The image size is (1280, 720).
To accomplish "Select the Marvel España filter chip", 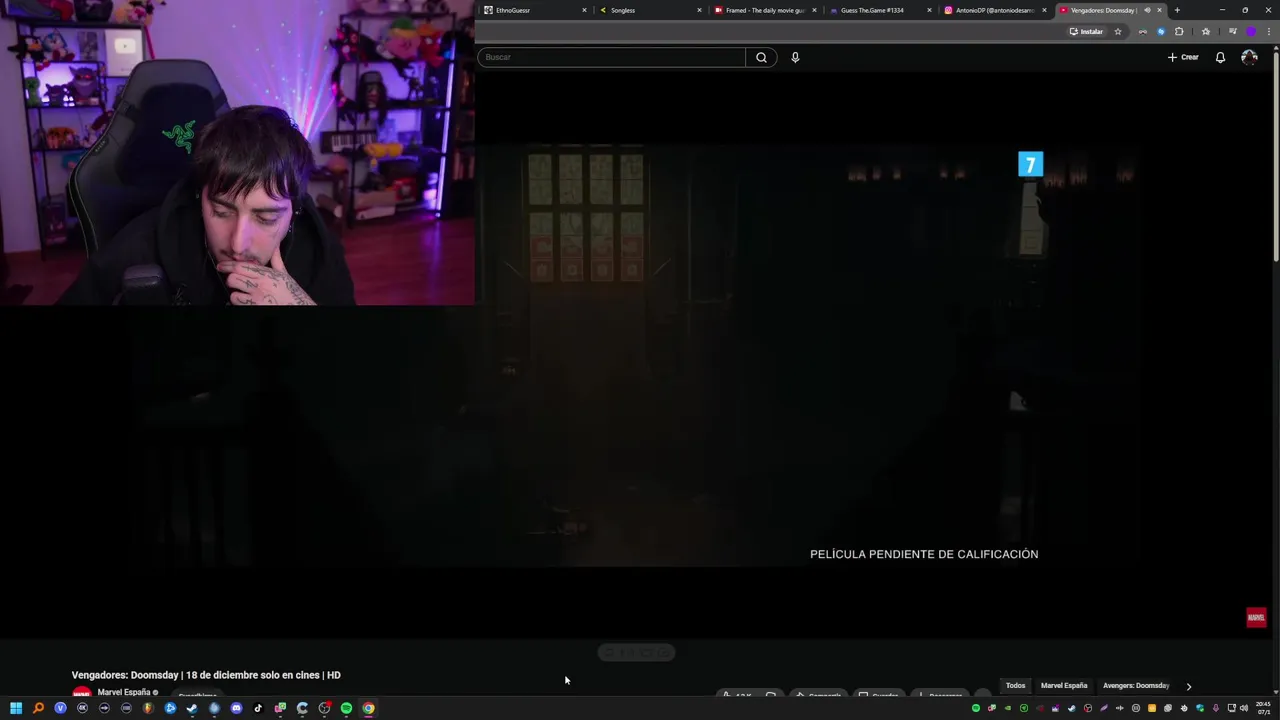I will [1064, 686].
